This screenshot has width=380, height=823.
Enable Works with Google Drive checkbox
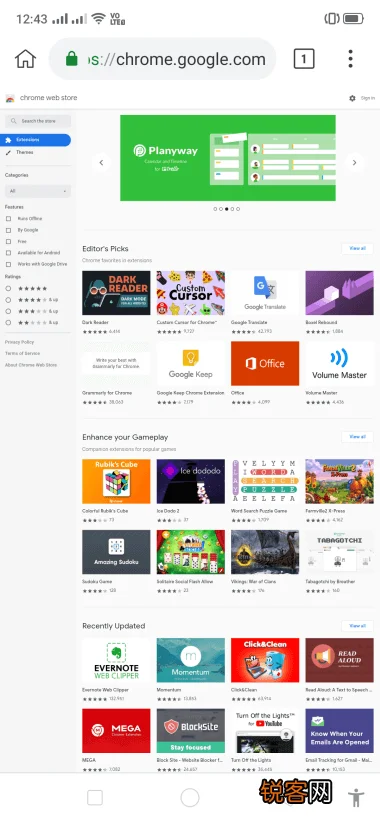[8, 265]
